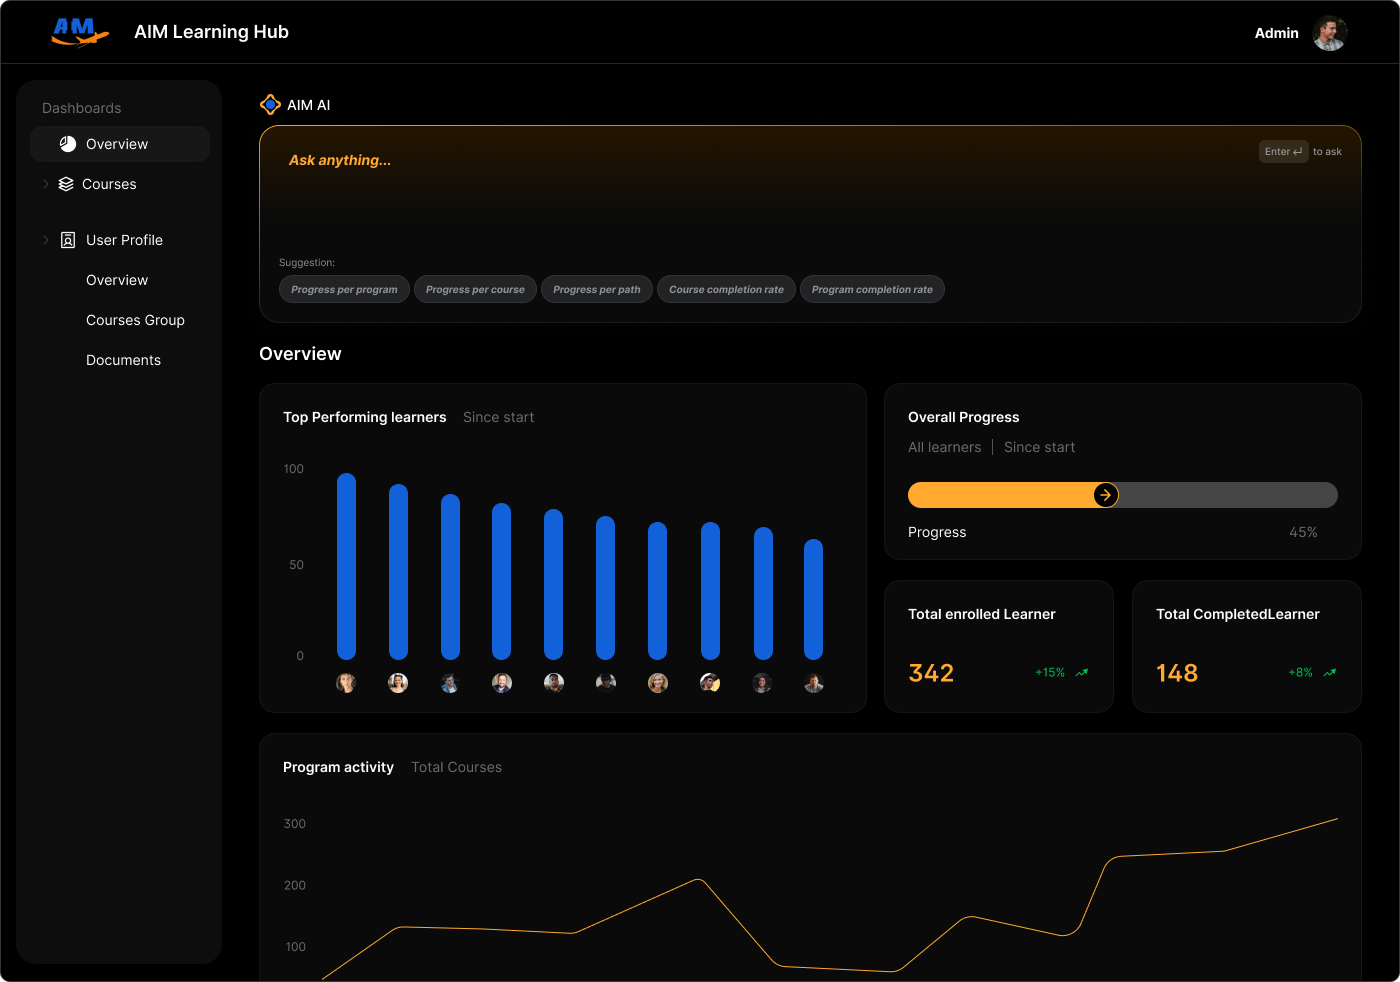Click the +8% growth figure
Viewport: 1400px width, 982px height.
(x=1300, y=673)
